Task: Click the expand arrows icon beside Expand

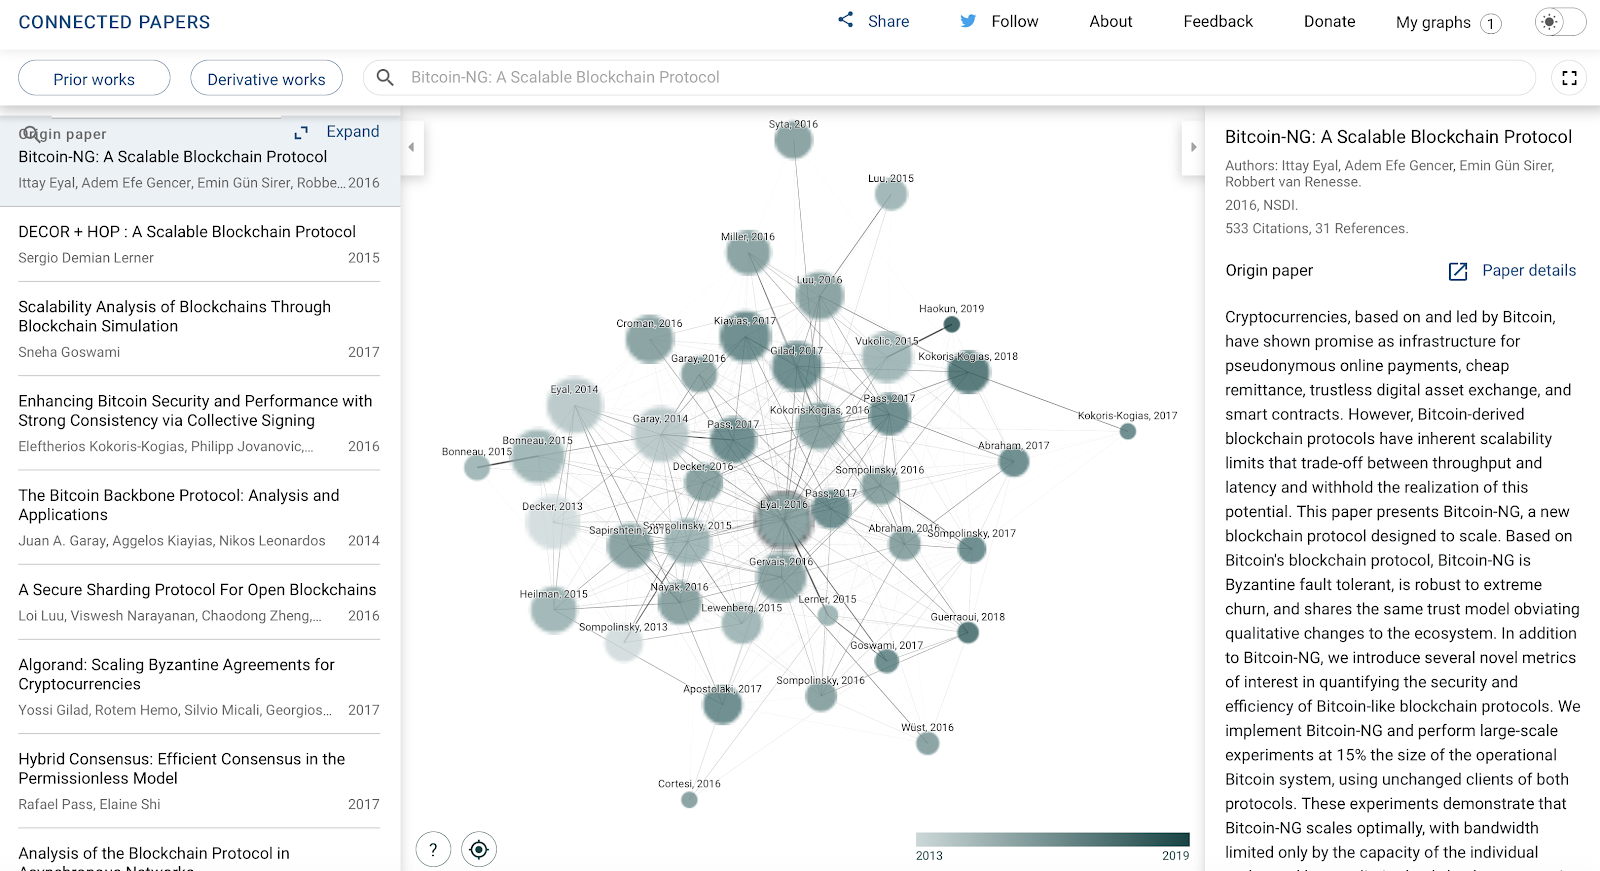Action: click(301, 132)
